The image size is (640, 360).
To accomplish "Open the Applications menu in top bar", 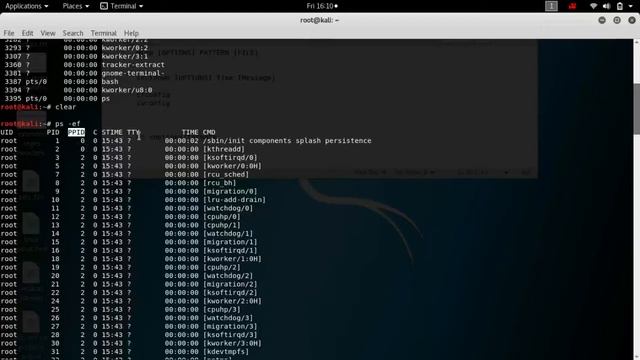I will point(27,6).
